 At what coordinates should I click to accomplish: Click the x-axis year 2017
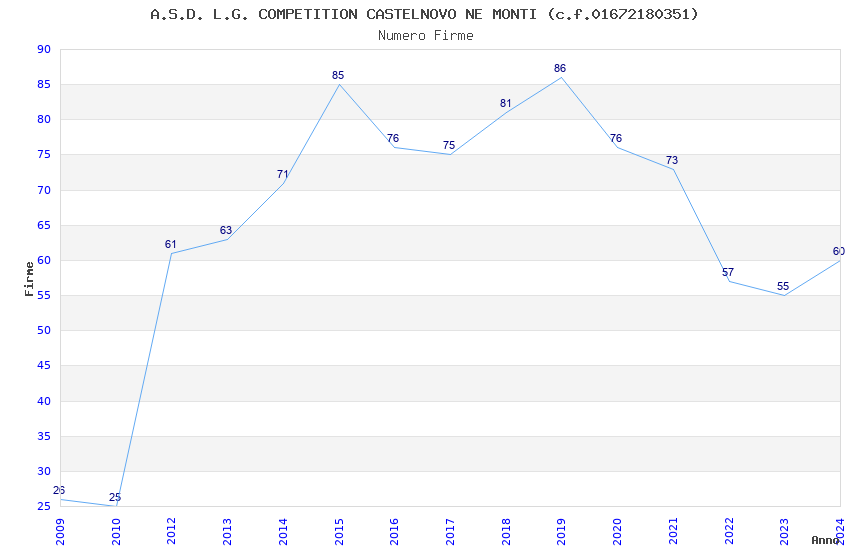(450, 532)
